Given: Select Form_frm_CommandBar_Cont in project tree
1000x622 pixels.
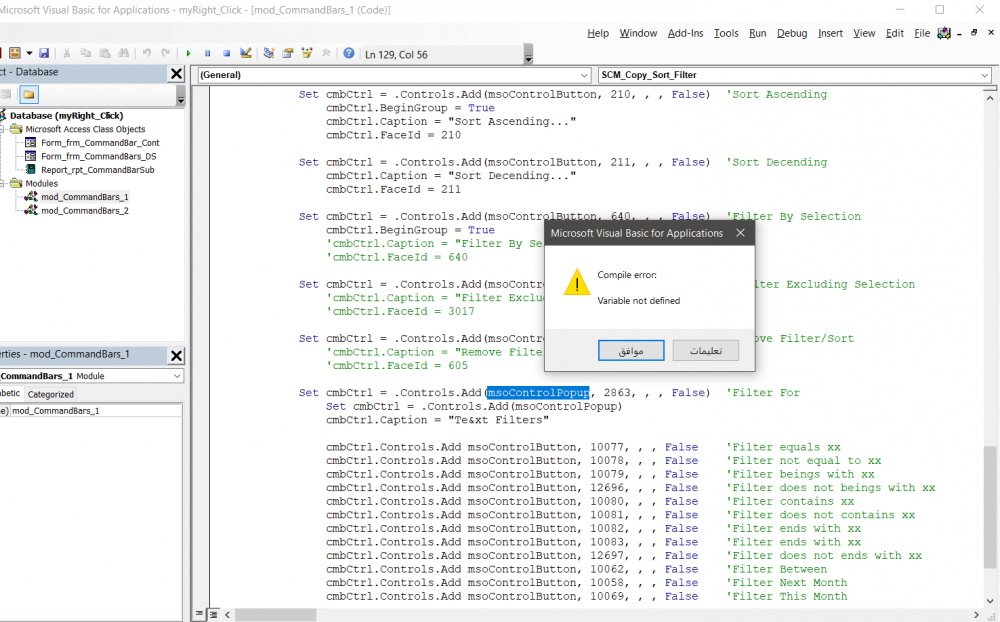Looking at the screenshot, I should (100, 143).
